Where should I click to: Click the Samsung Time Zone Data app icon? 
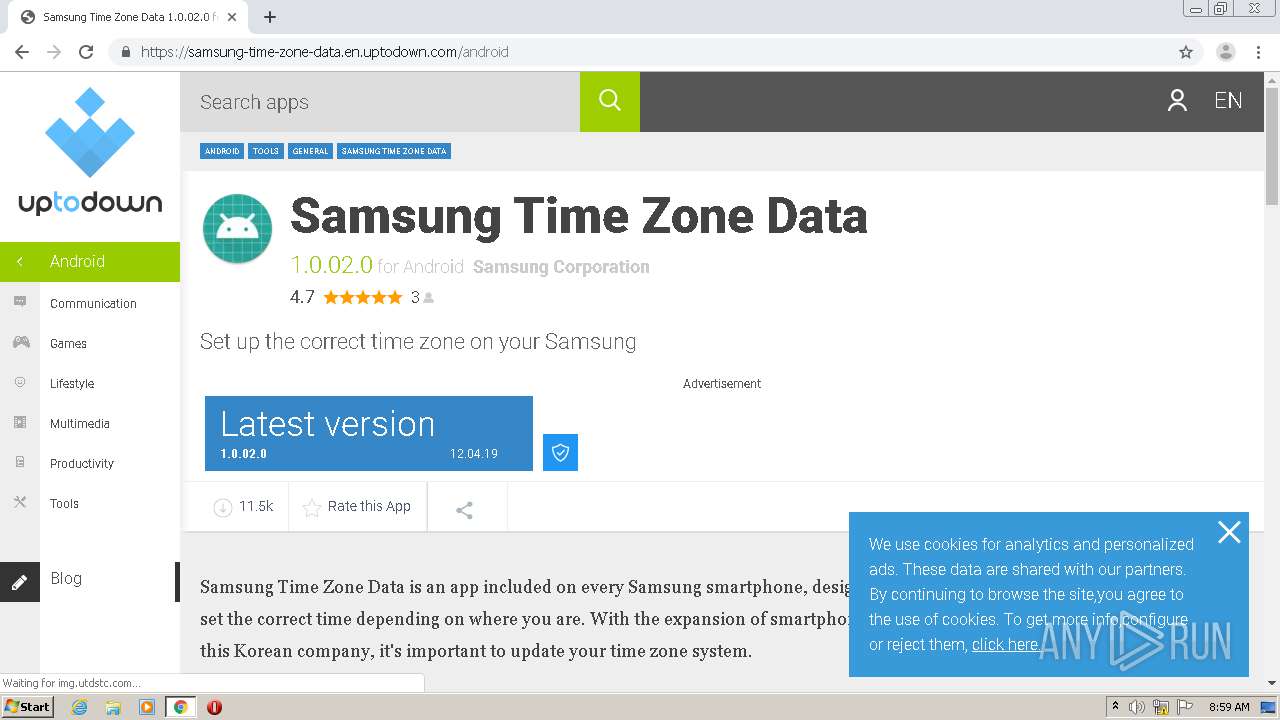[237, 229]
